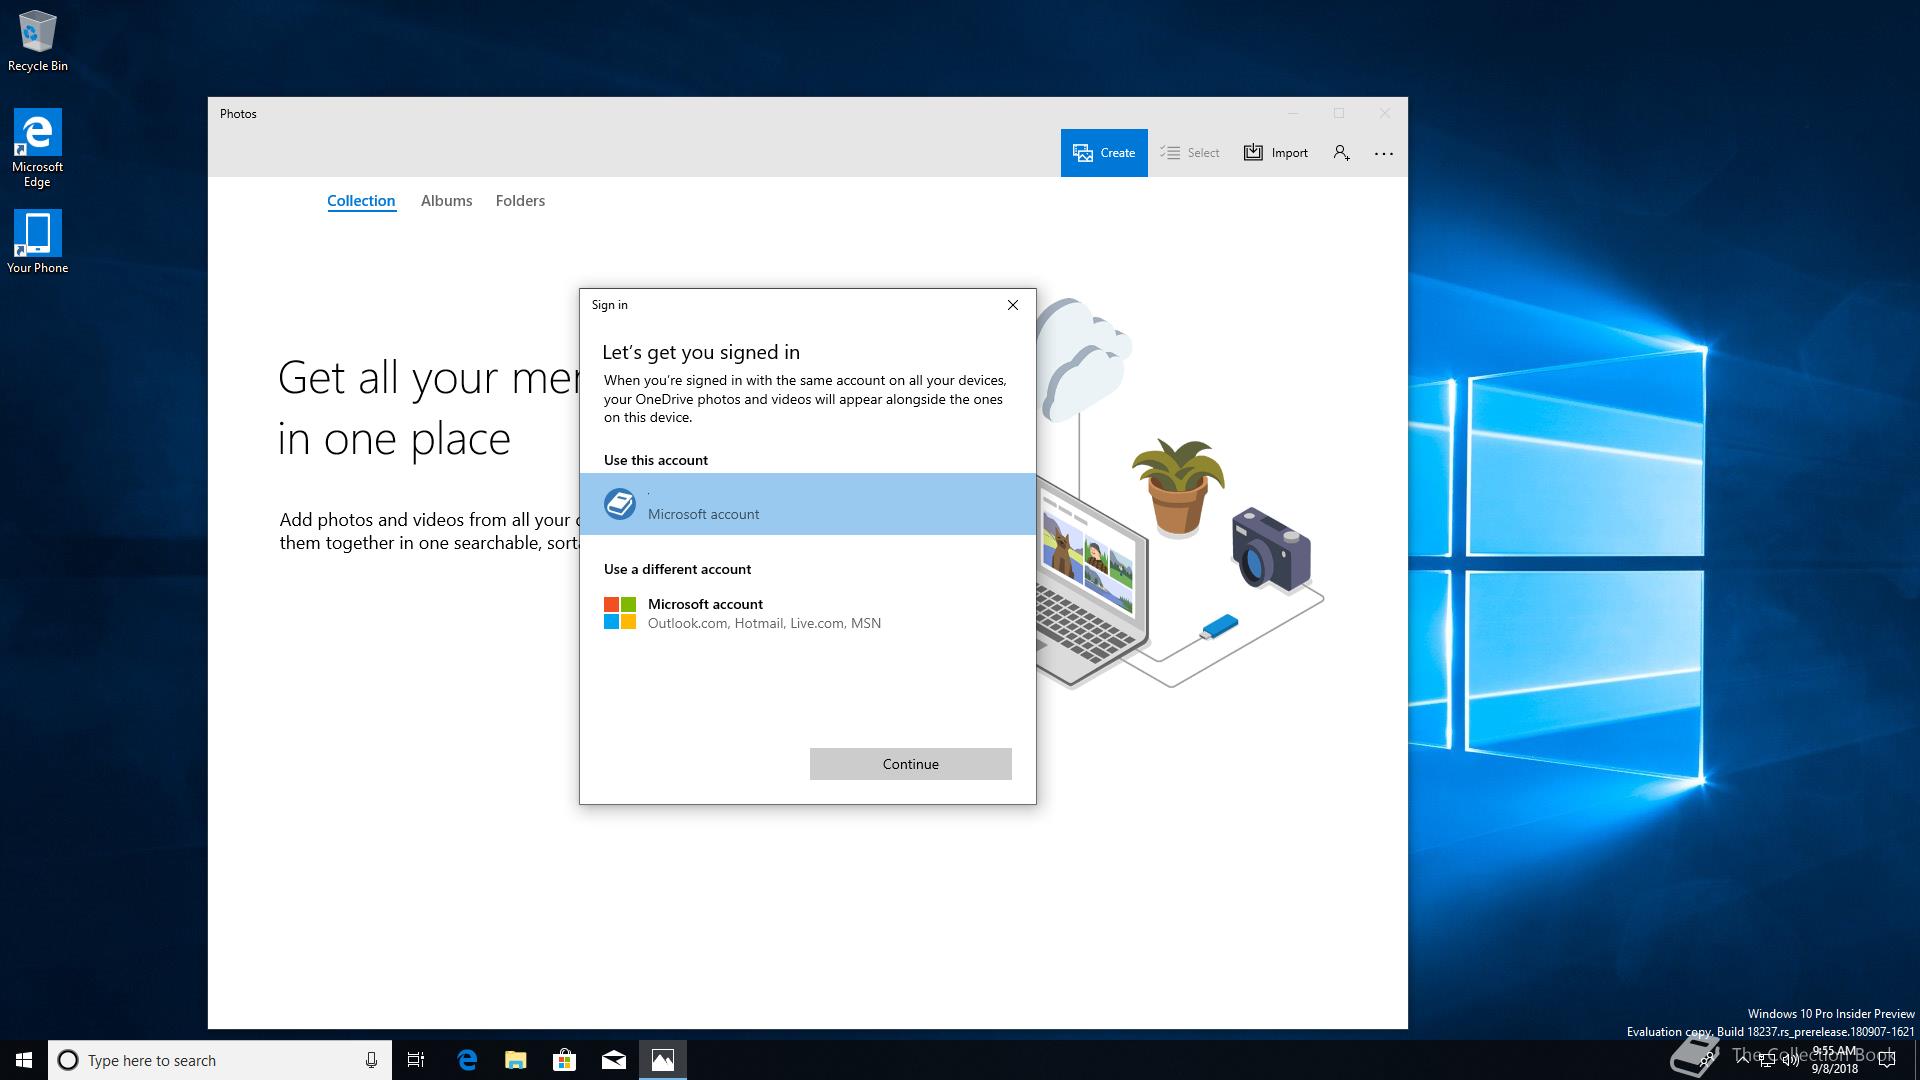The width and height of the screenshot is (1920, 1080).
Task: Click the Select toolbar option
Action: (x=1190, y=153)
